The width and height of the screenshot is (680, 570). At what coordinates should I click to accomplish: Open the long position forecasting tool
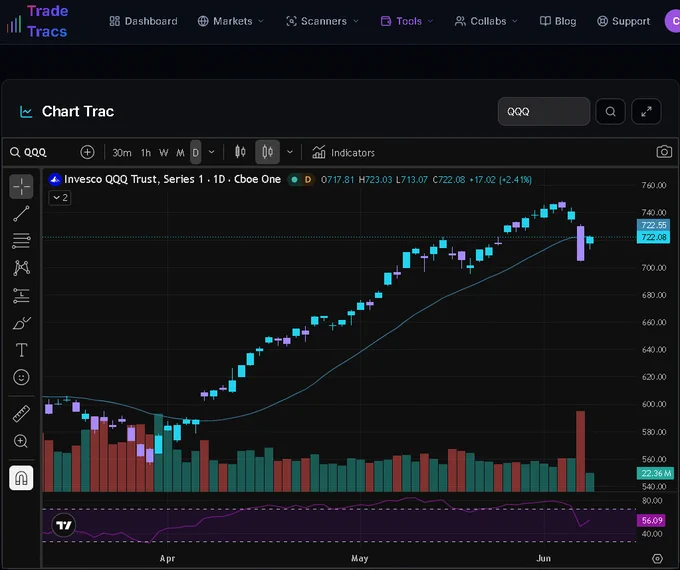point(21,295)
